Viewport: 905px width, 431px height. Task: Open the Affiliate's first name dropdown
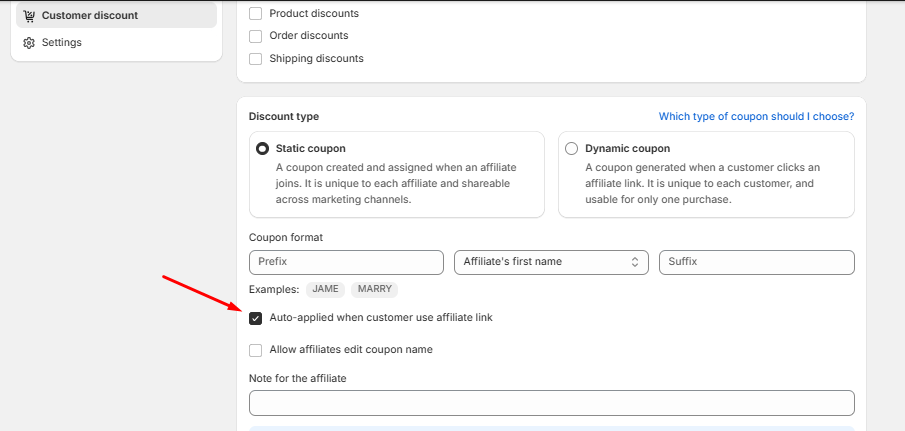pyautogui.click(x=551, y=262)
